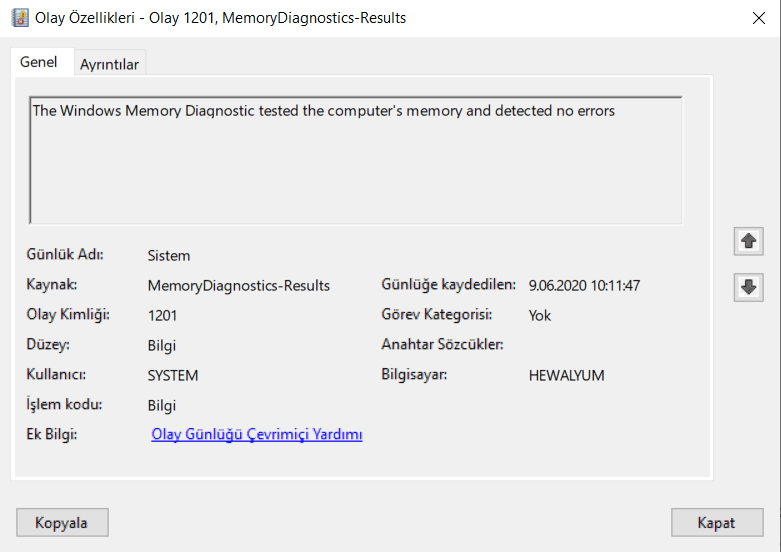The image size is (781, 552).
Task: Select the Bilgisayar name HEWALYUM
Action: (x=566, y=375)
